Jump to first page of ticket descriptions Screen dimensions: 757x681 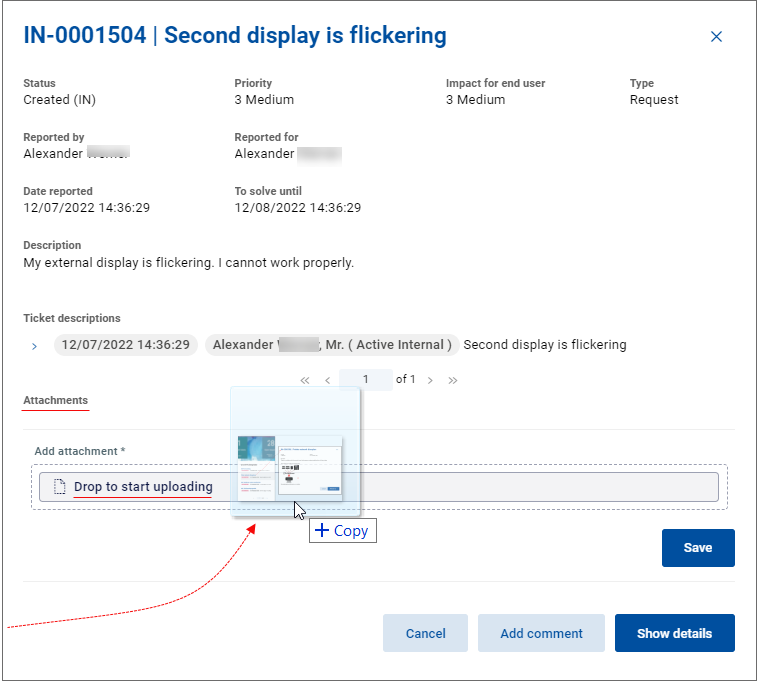[305, 381]
